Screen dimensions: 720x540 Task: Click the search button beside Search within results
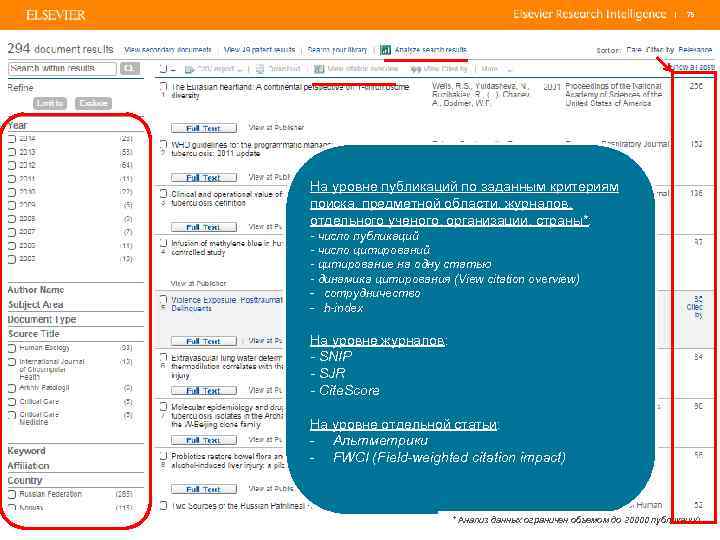(129, 68)
